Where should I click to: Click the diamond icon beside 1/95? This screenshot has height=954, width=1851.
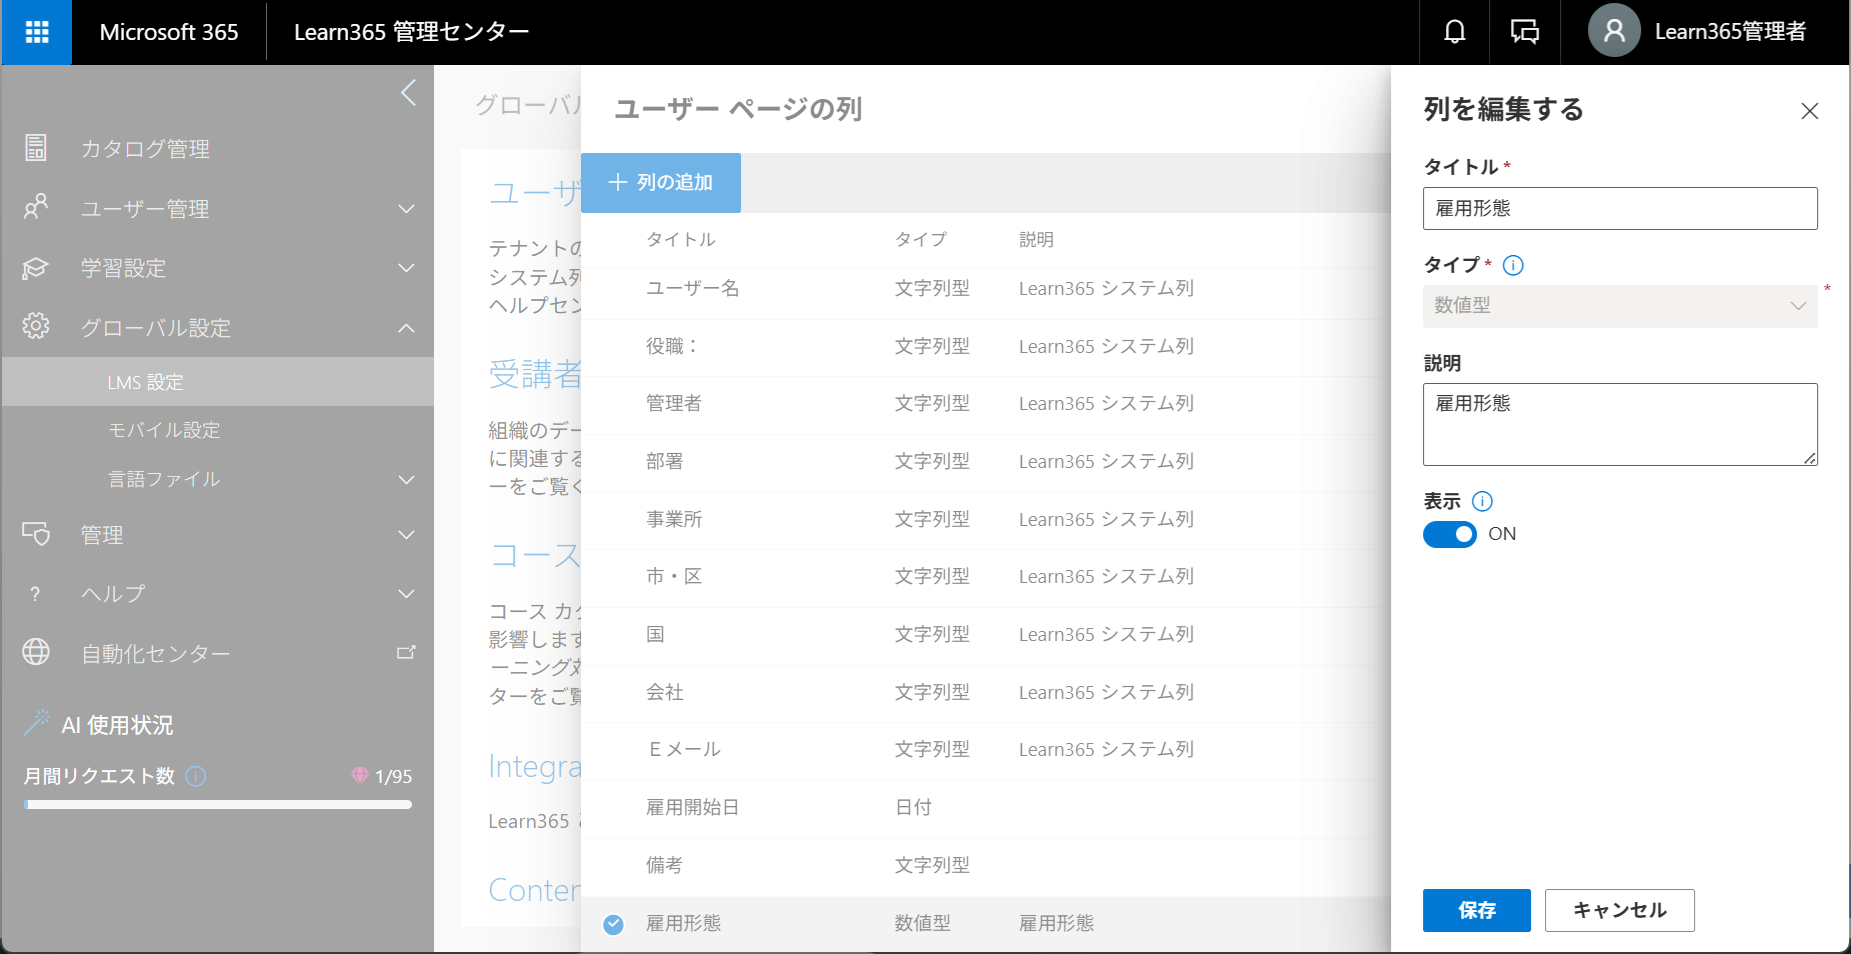(360, 775)
